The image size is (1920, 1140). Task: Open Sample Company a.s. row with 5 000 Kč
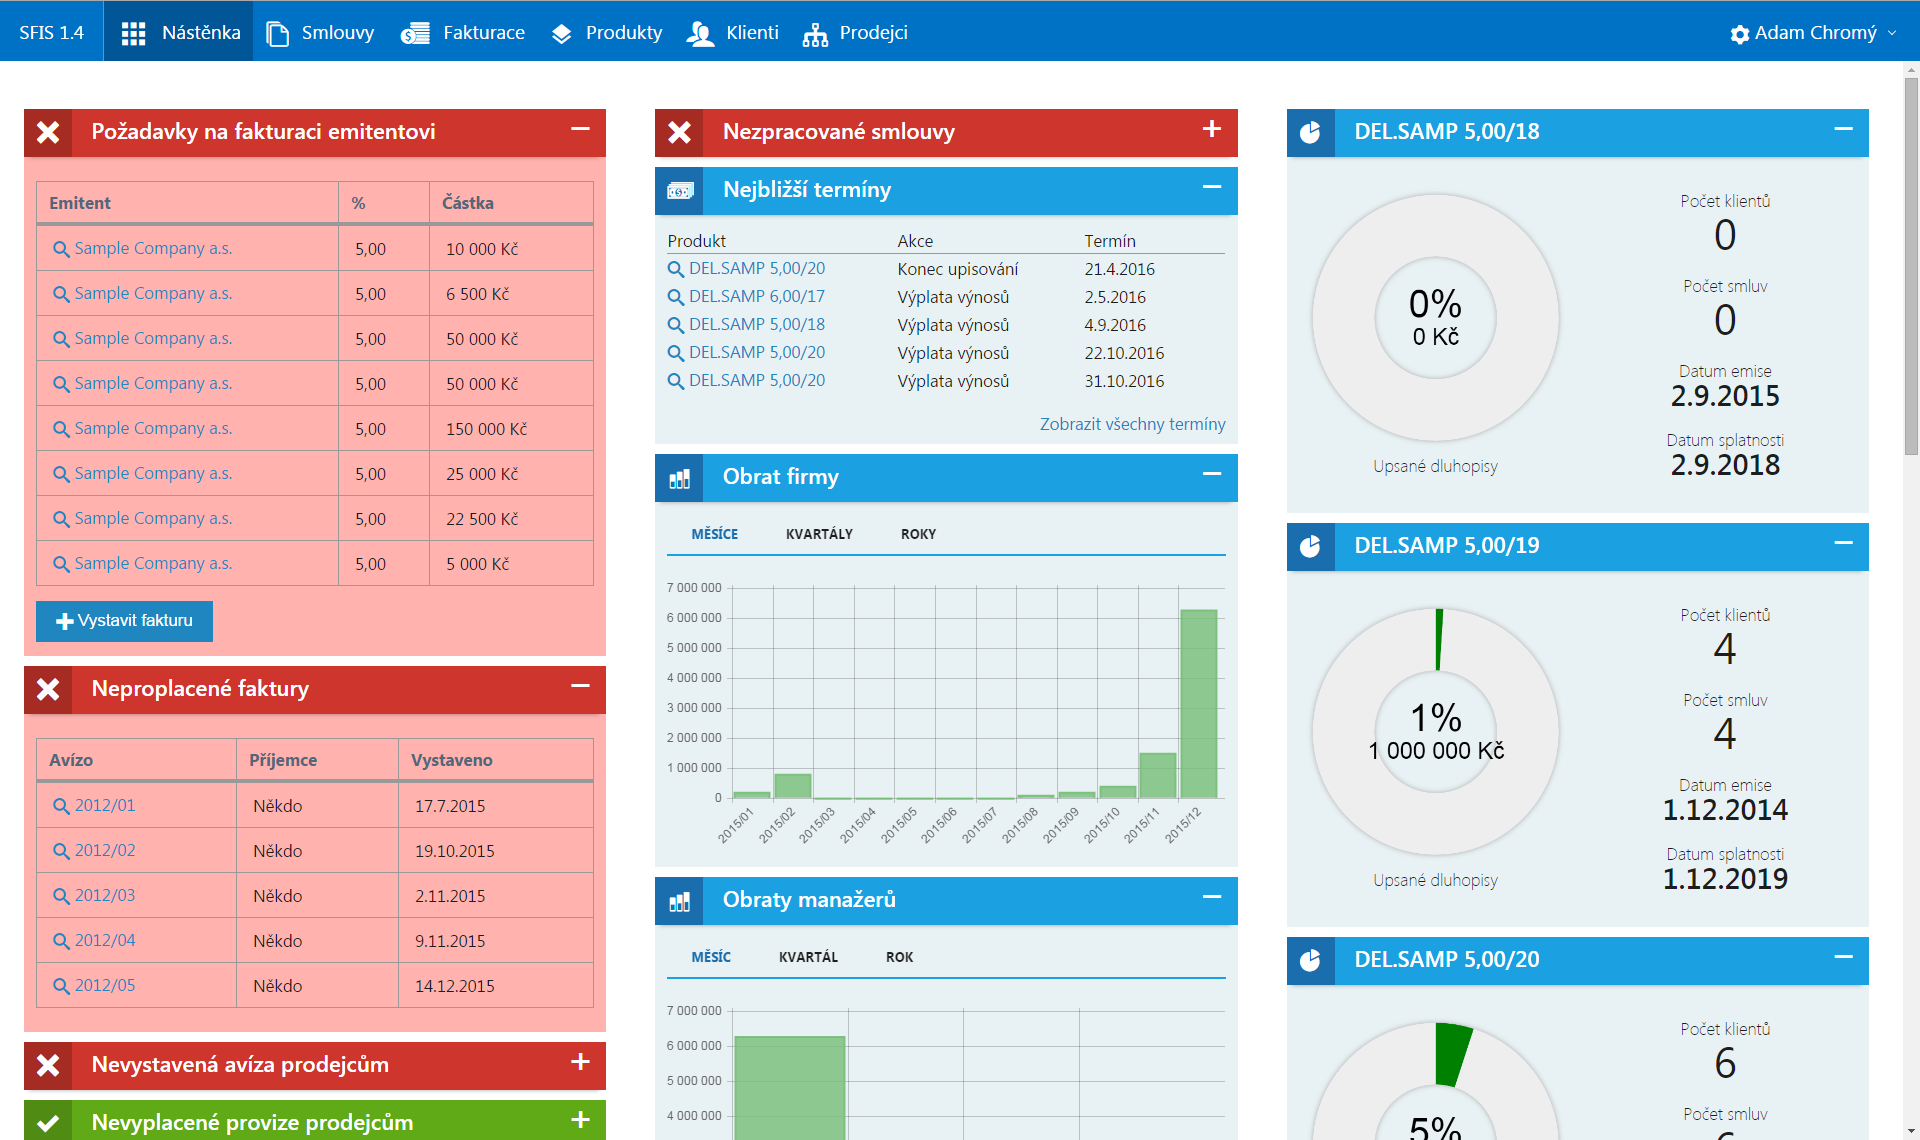coord(142,564)
